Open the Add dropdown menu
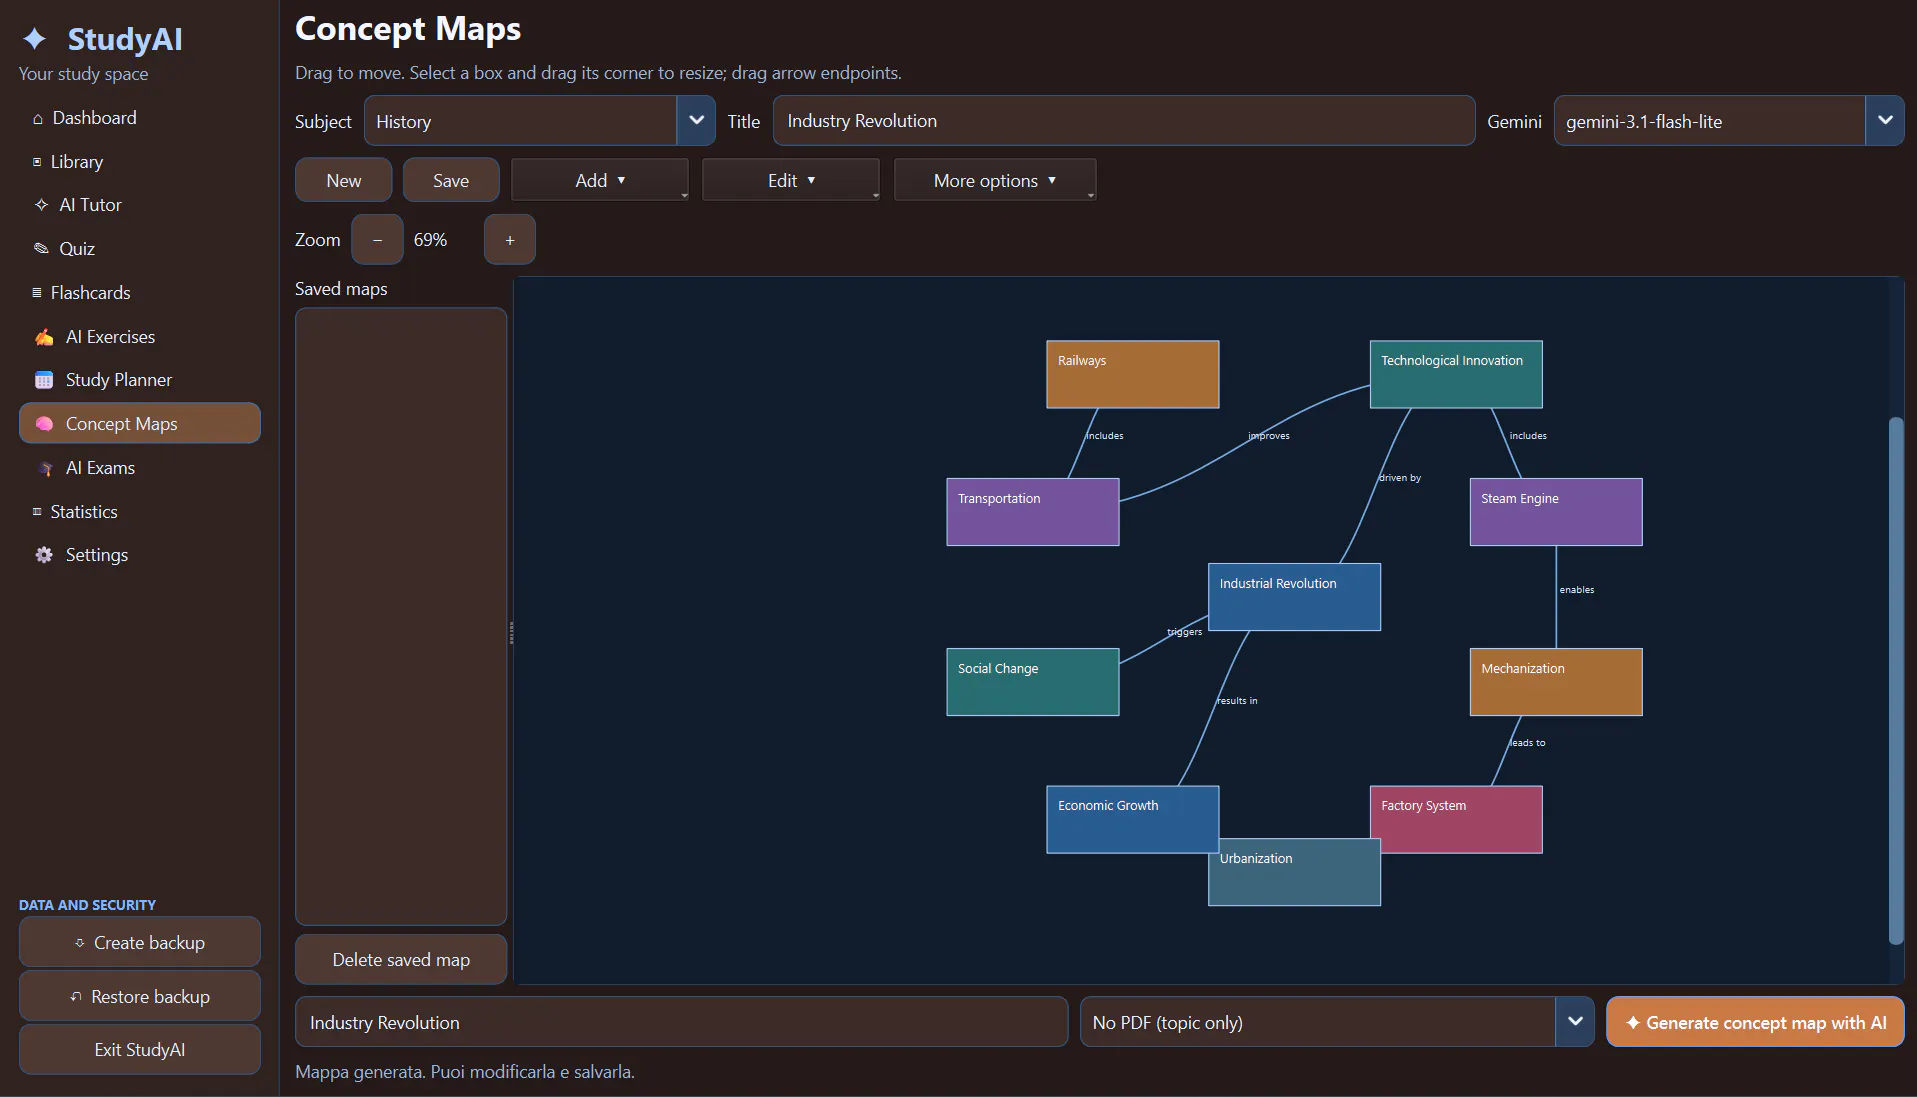Screen dimensions: 1917x1097 600,180
